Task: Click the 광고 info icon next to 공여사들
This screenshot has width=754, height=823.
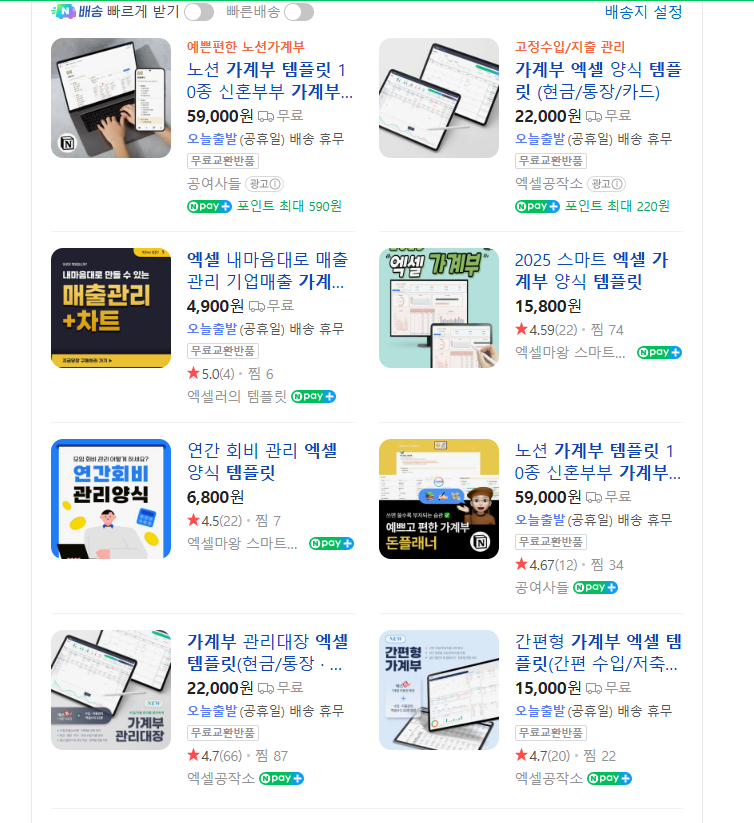Action: (x=264, y=184)
